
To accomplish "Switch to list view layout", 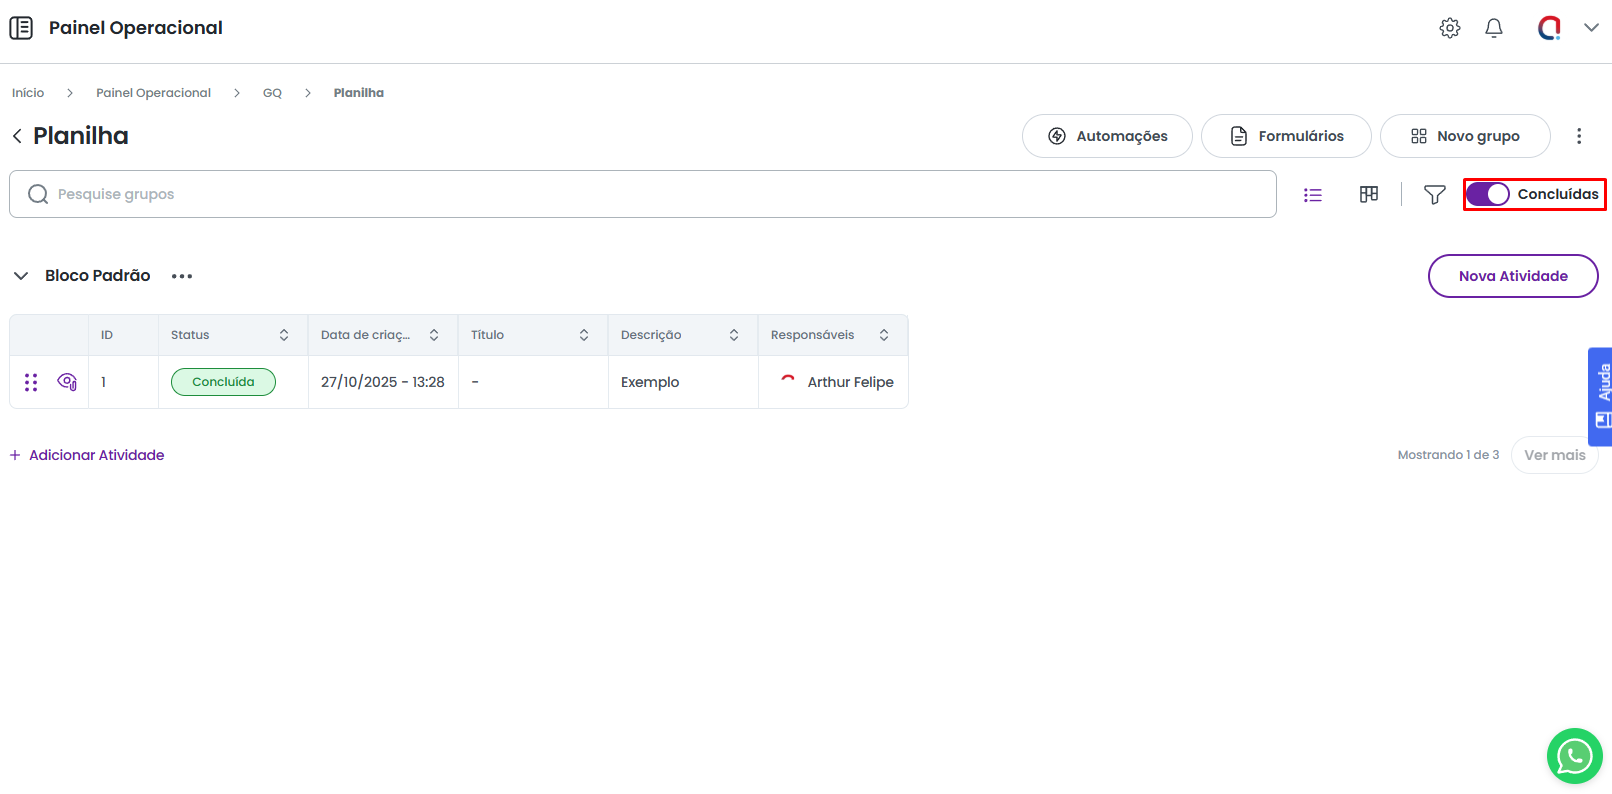I will tap(1313, 195).
